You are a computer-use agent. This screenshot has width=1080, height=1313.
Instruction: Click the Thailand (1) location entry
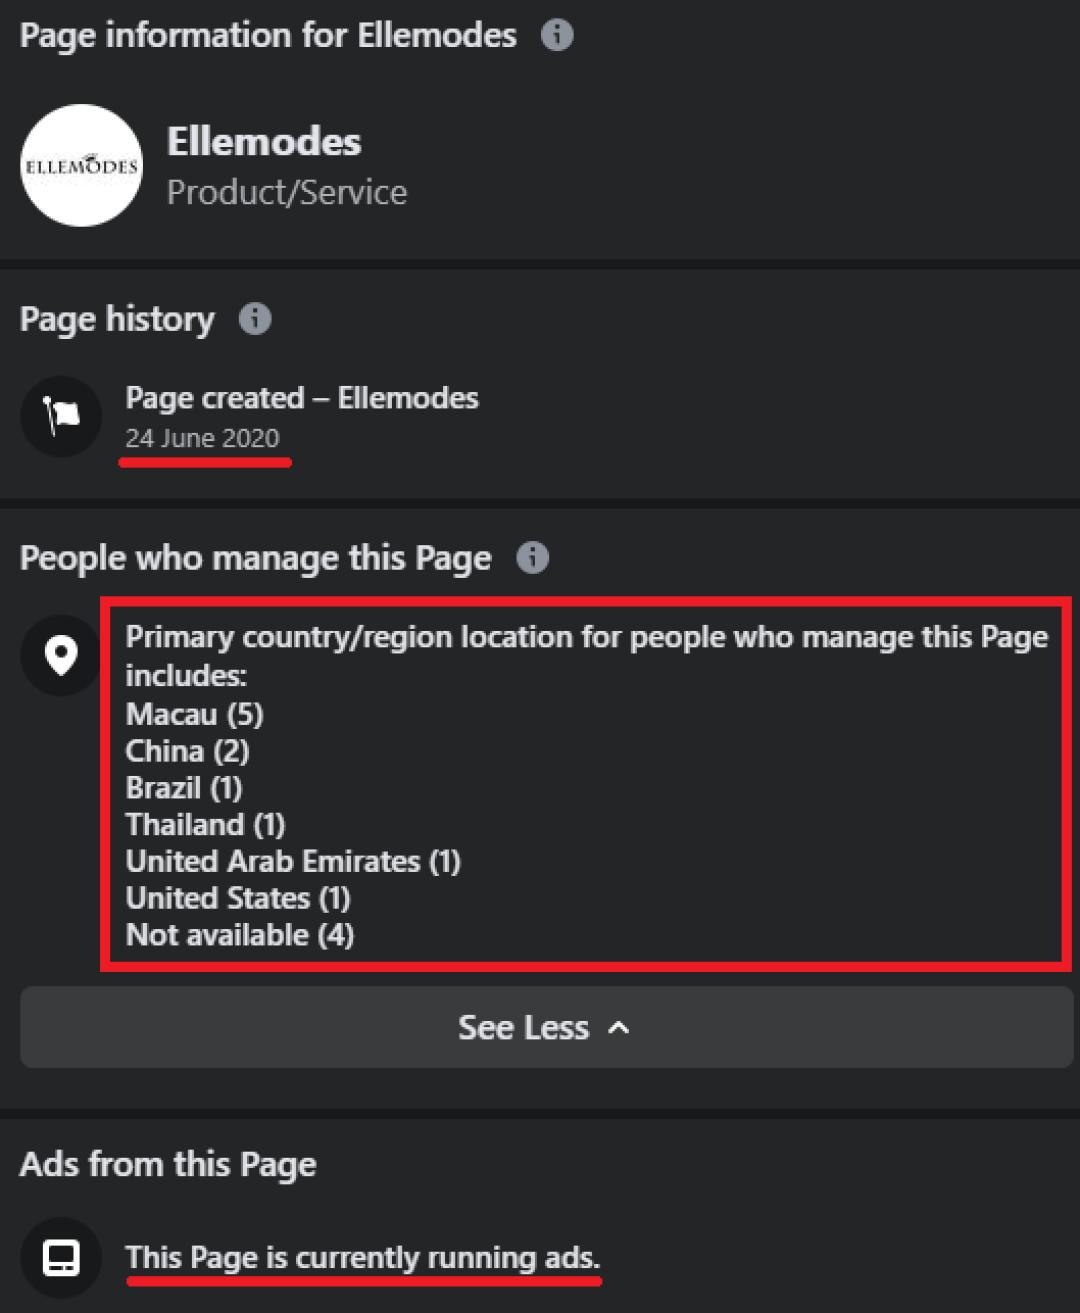[x=205, y=825]
